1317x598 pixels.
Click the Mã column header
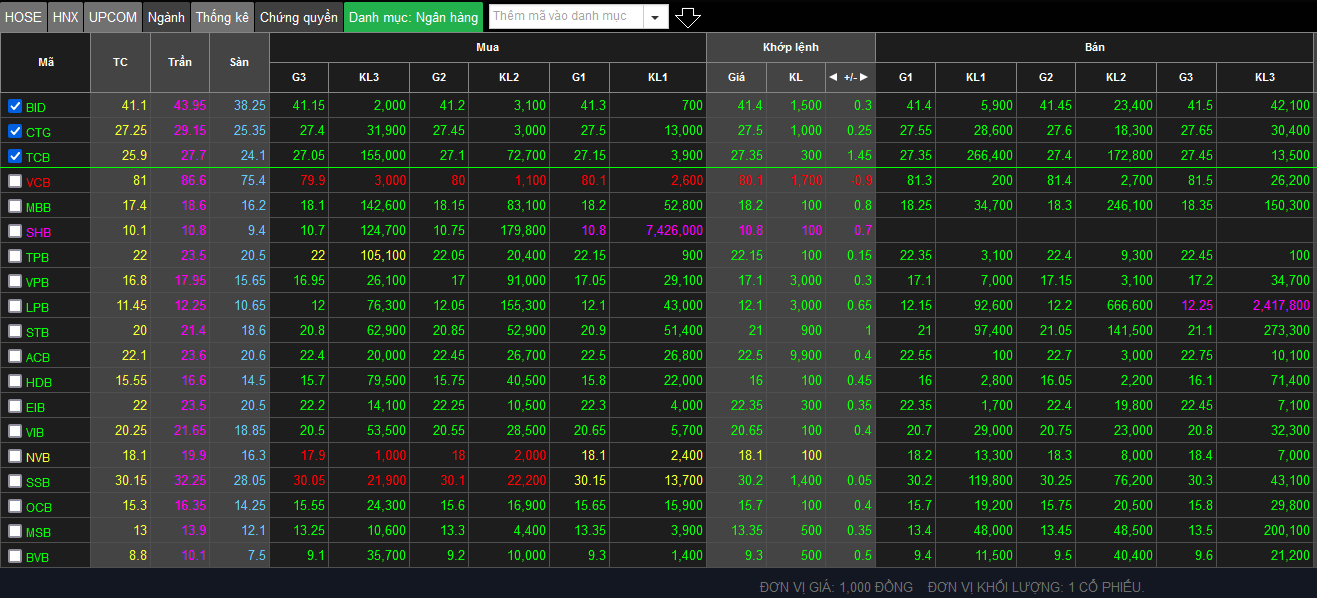pyautogui.click(x=46, y=62)
